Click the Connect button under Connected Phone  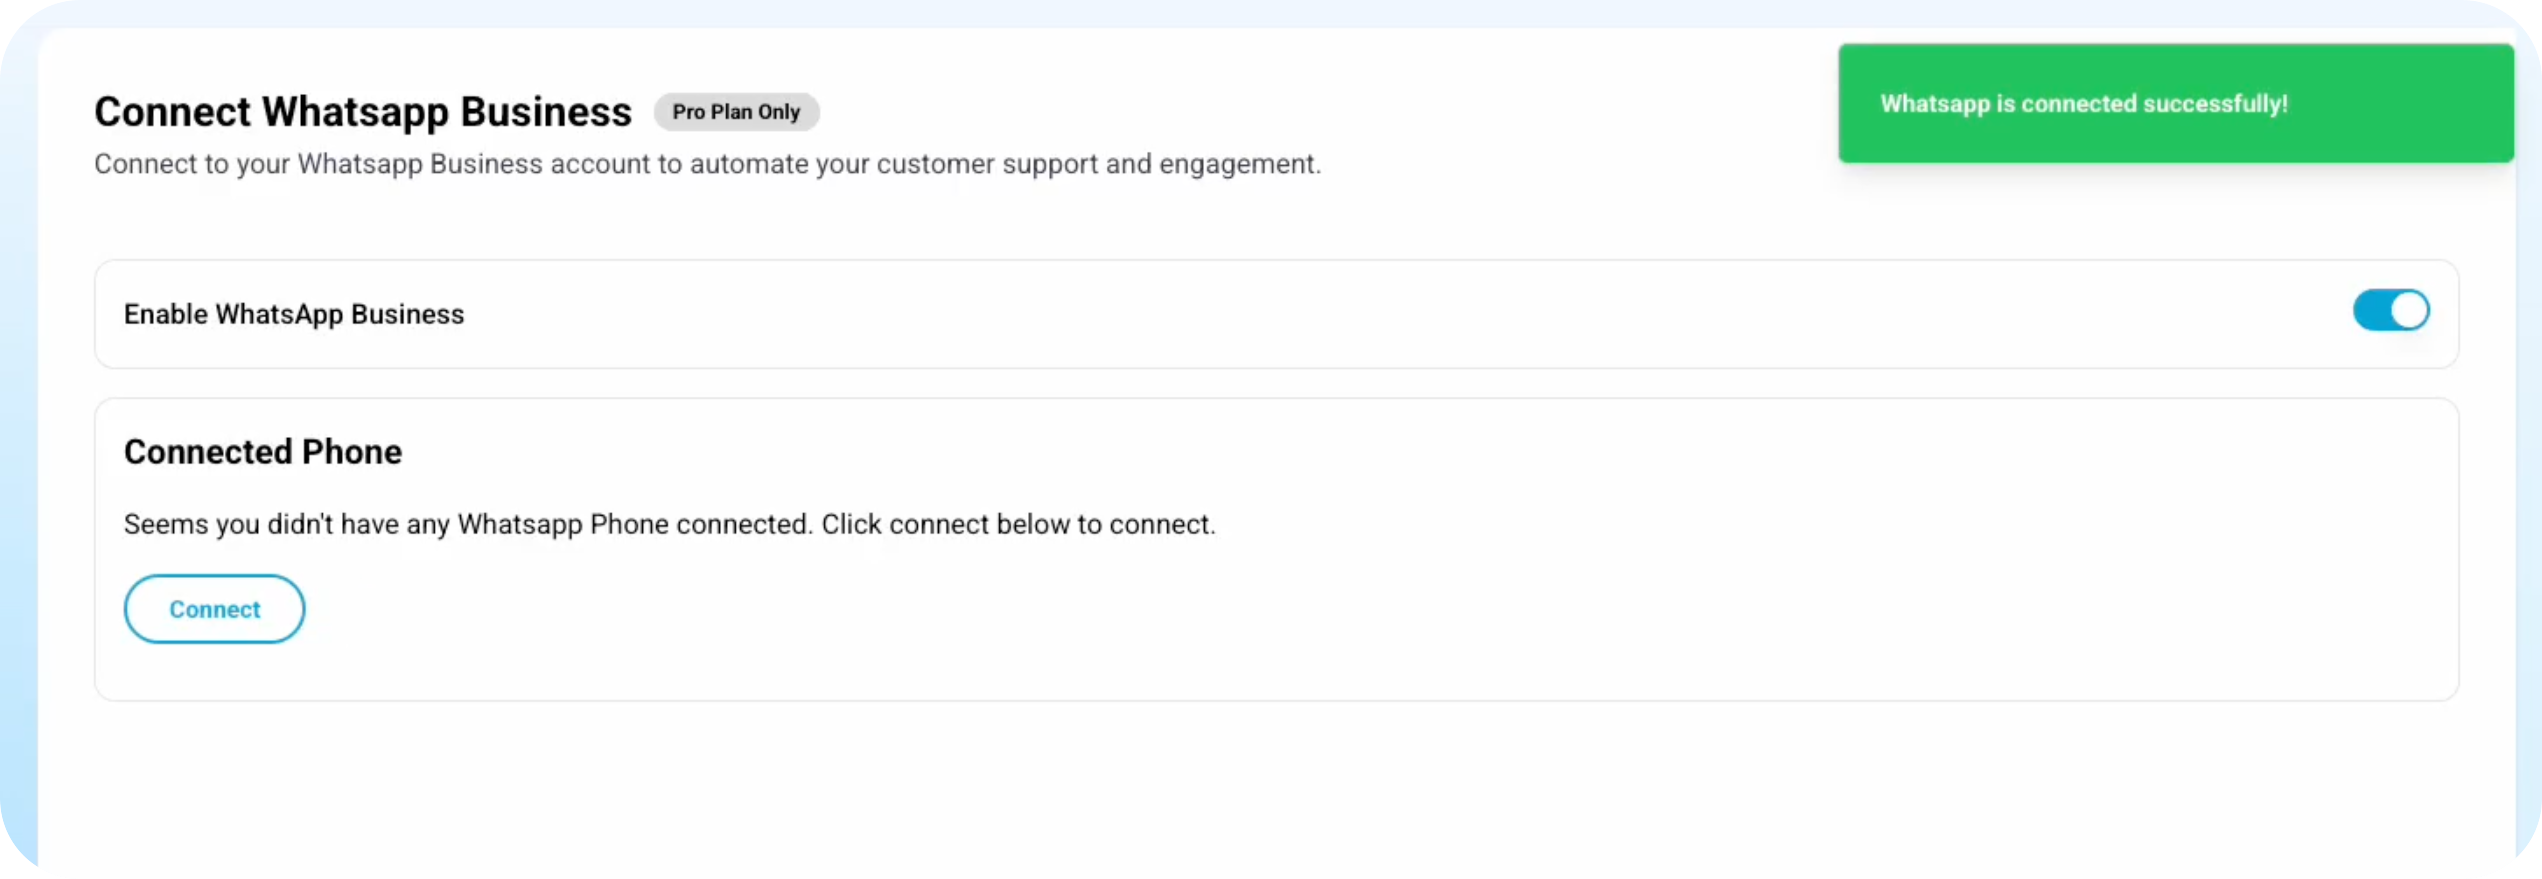coord(214,609)
